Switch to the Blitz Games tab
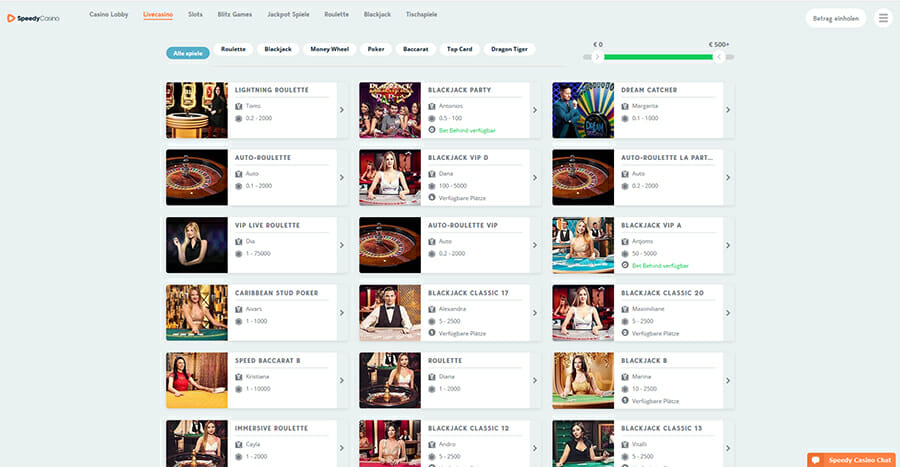The image size is (900, 467). coord(235,14)
